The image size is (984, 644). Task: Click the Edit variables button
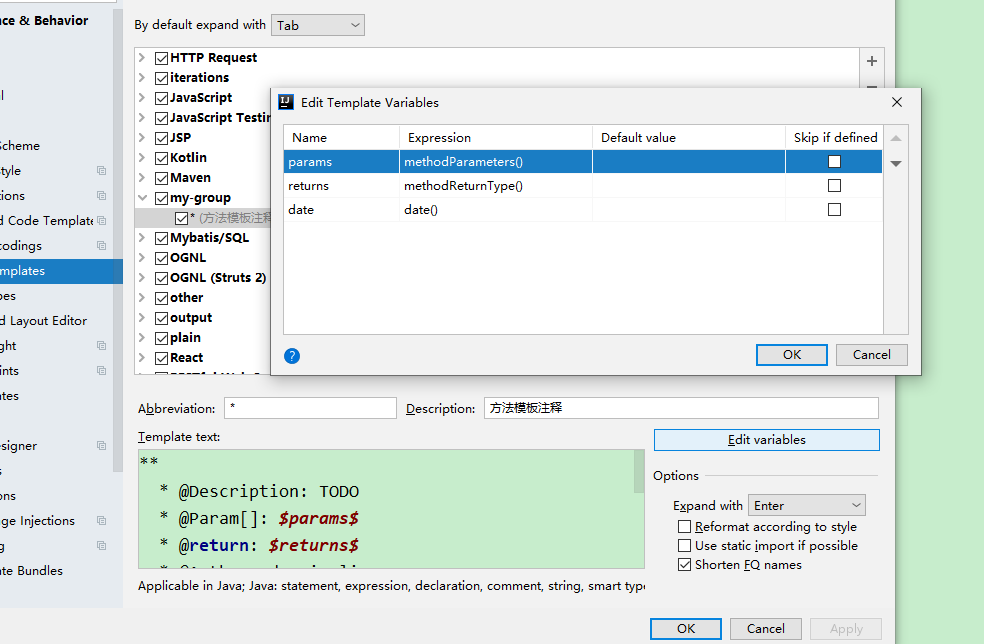tap(766, 440)
